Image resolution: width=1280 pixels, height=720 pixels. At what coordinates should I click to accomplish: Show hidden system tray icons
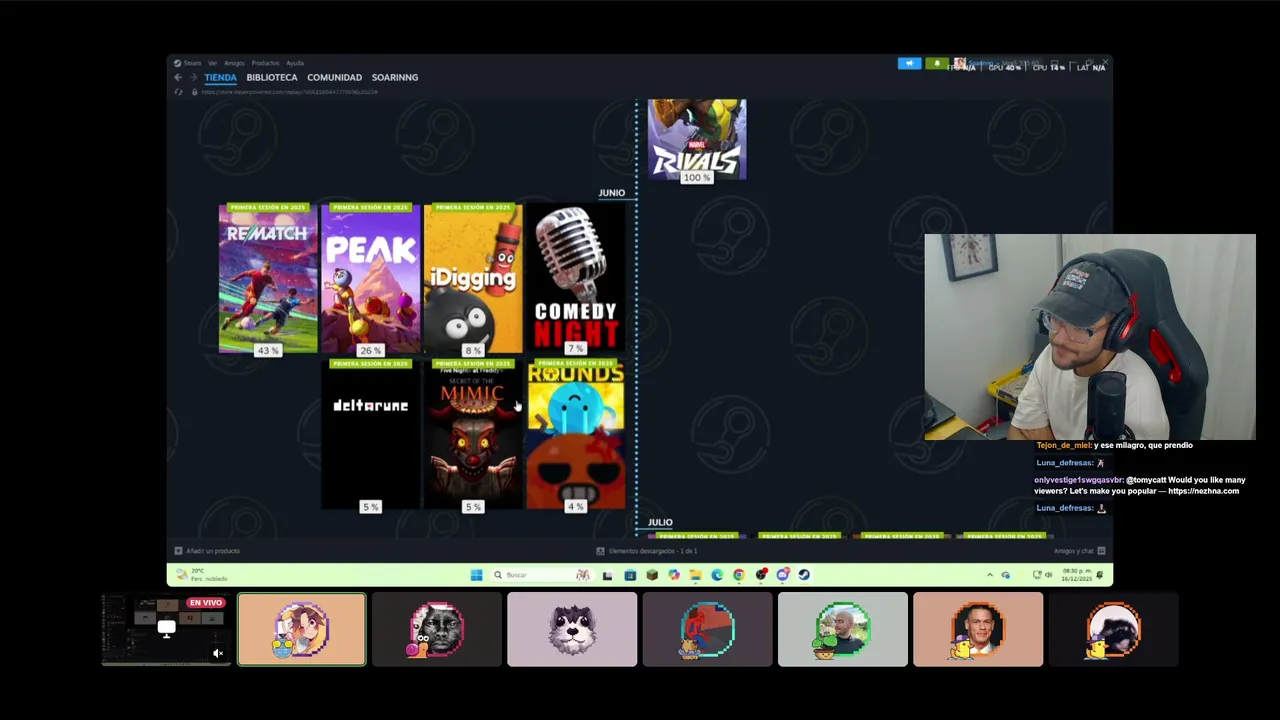pyautogui.click(x=990, y=575)
